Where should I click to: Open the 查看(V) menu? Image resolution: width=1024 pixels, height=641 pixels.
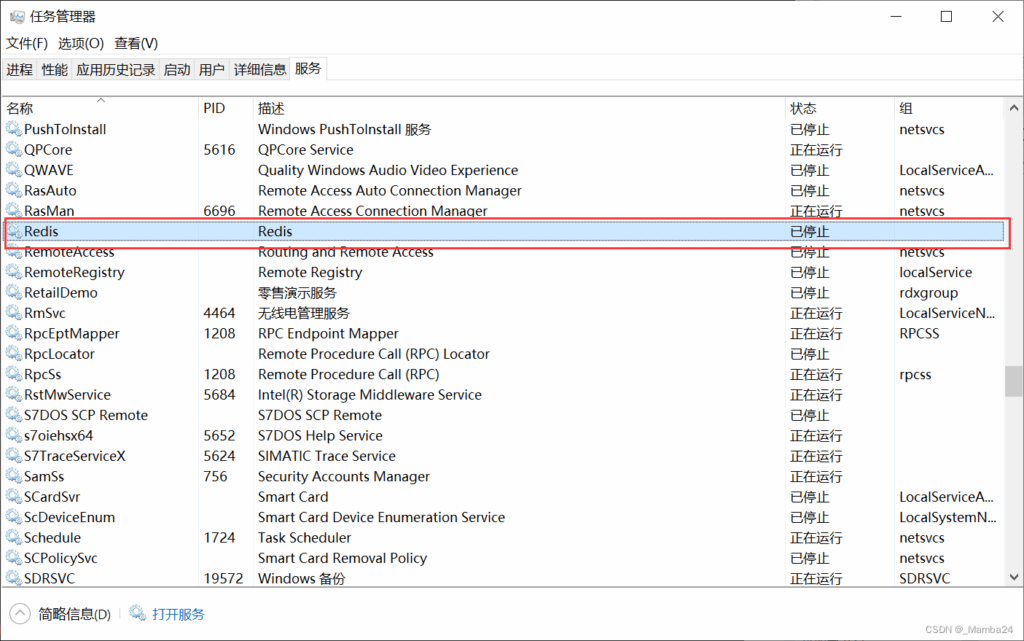coord(136,43)
